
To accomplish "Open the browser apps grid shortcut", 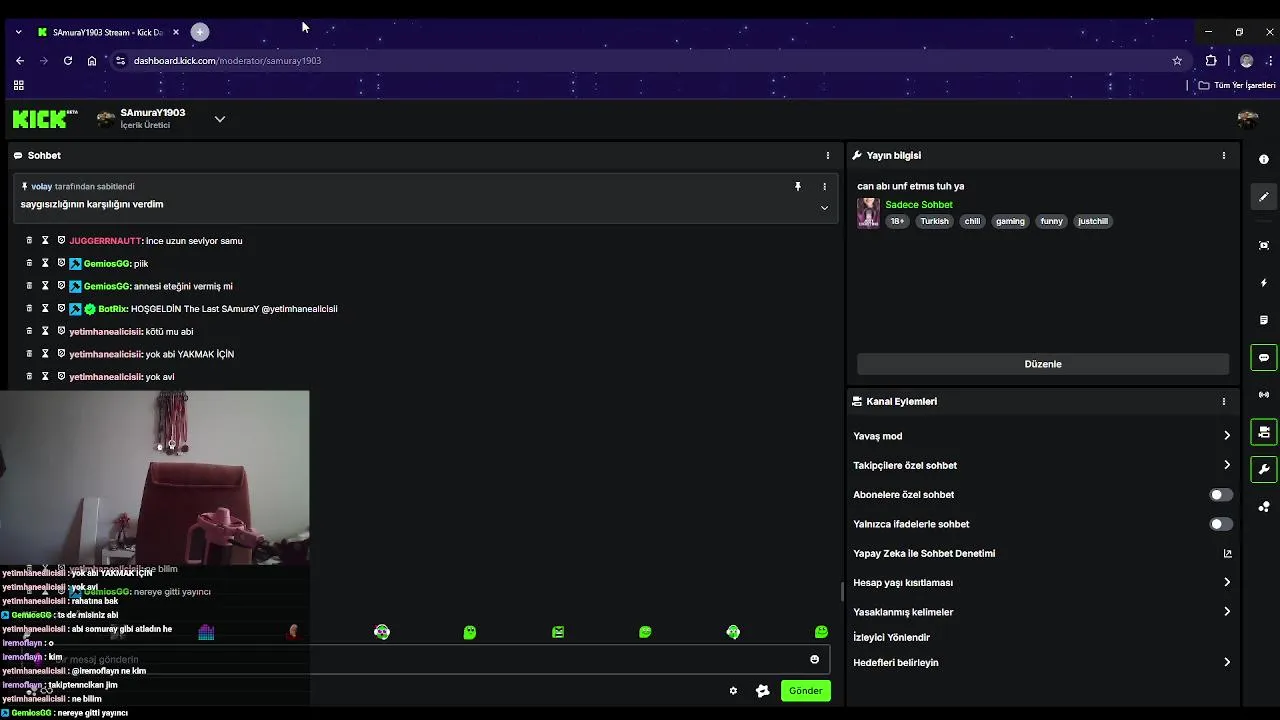I will pos(18,86).
